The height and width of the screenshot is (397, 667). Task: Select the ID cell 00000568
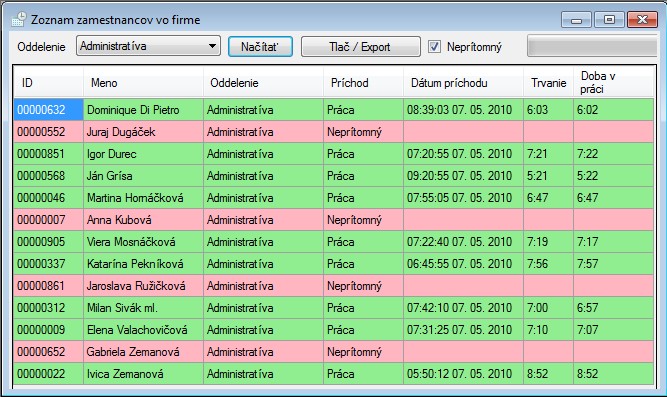(48, 176)
